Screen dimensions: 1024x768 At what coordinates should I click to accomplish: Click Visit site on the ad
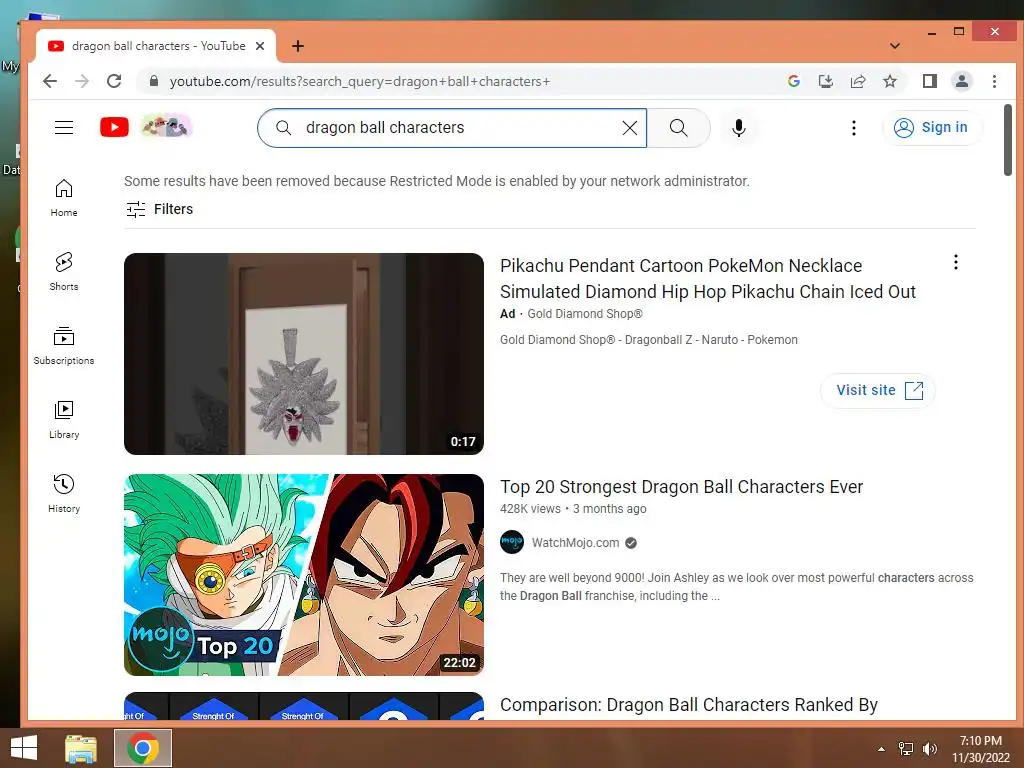point(878,391)
